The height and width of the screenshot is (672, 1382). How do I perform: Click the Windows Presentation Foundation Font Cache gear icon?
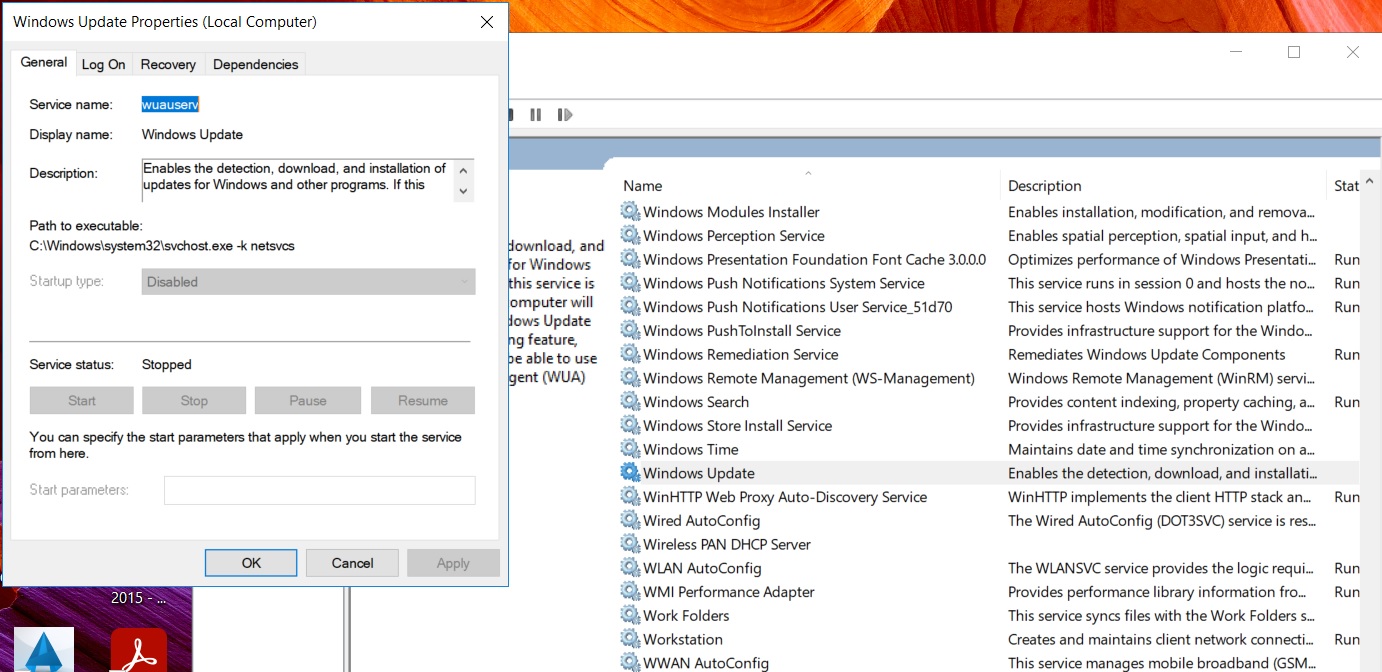click(x=630, y=259)
